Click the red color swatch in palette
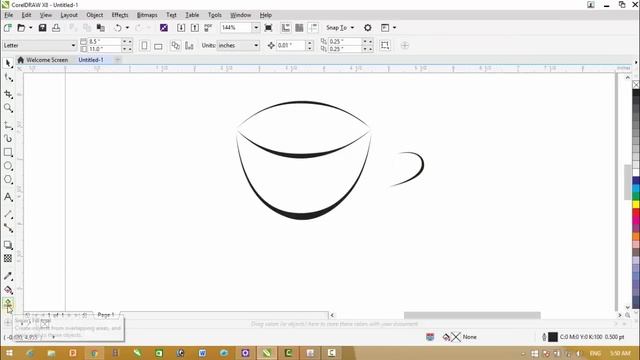Image resolution: width=640 pixels, height=360 pixels. [x=636, y=212]
